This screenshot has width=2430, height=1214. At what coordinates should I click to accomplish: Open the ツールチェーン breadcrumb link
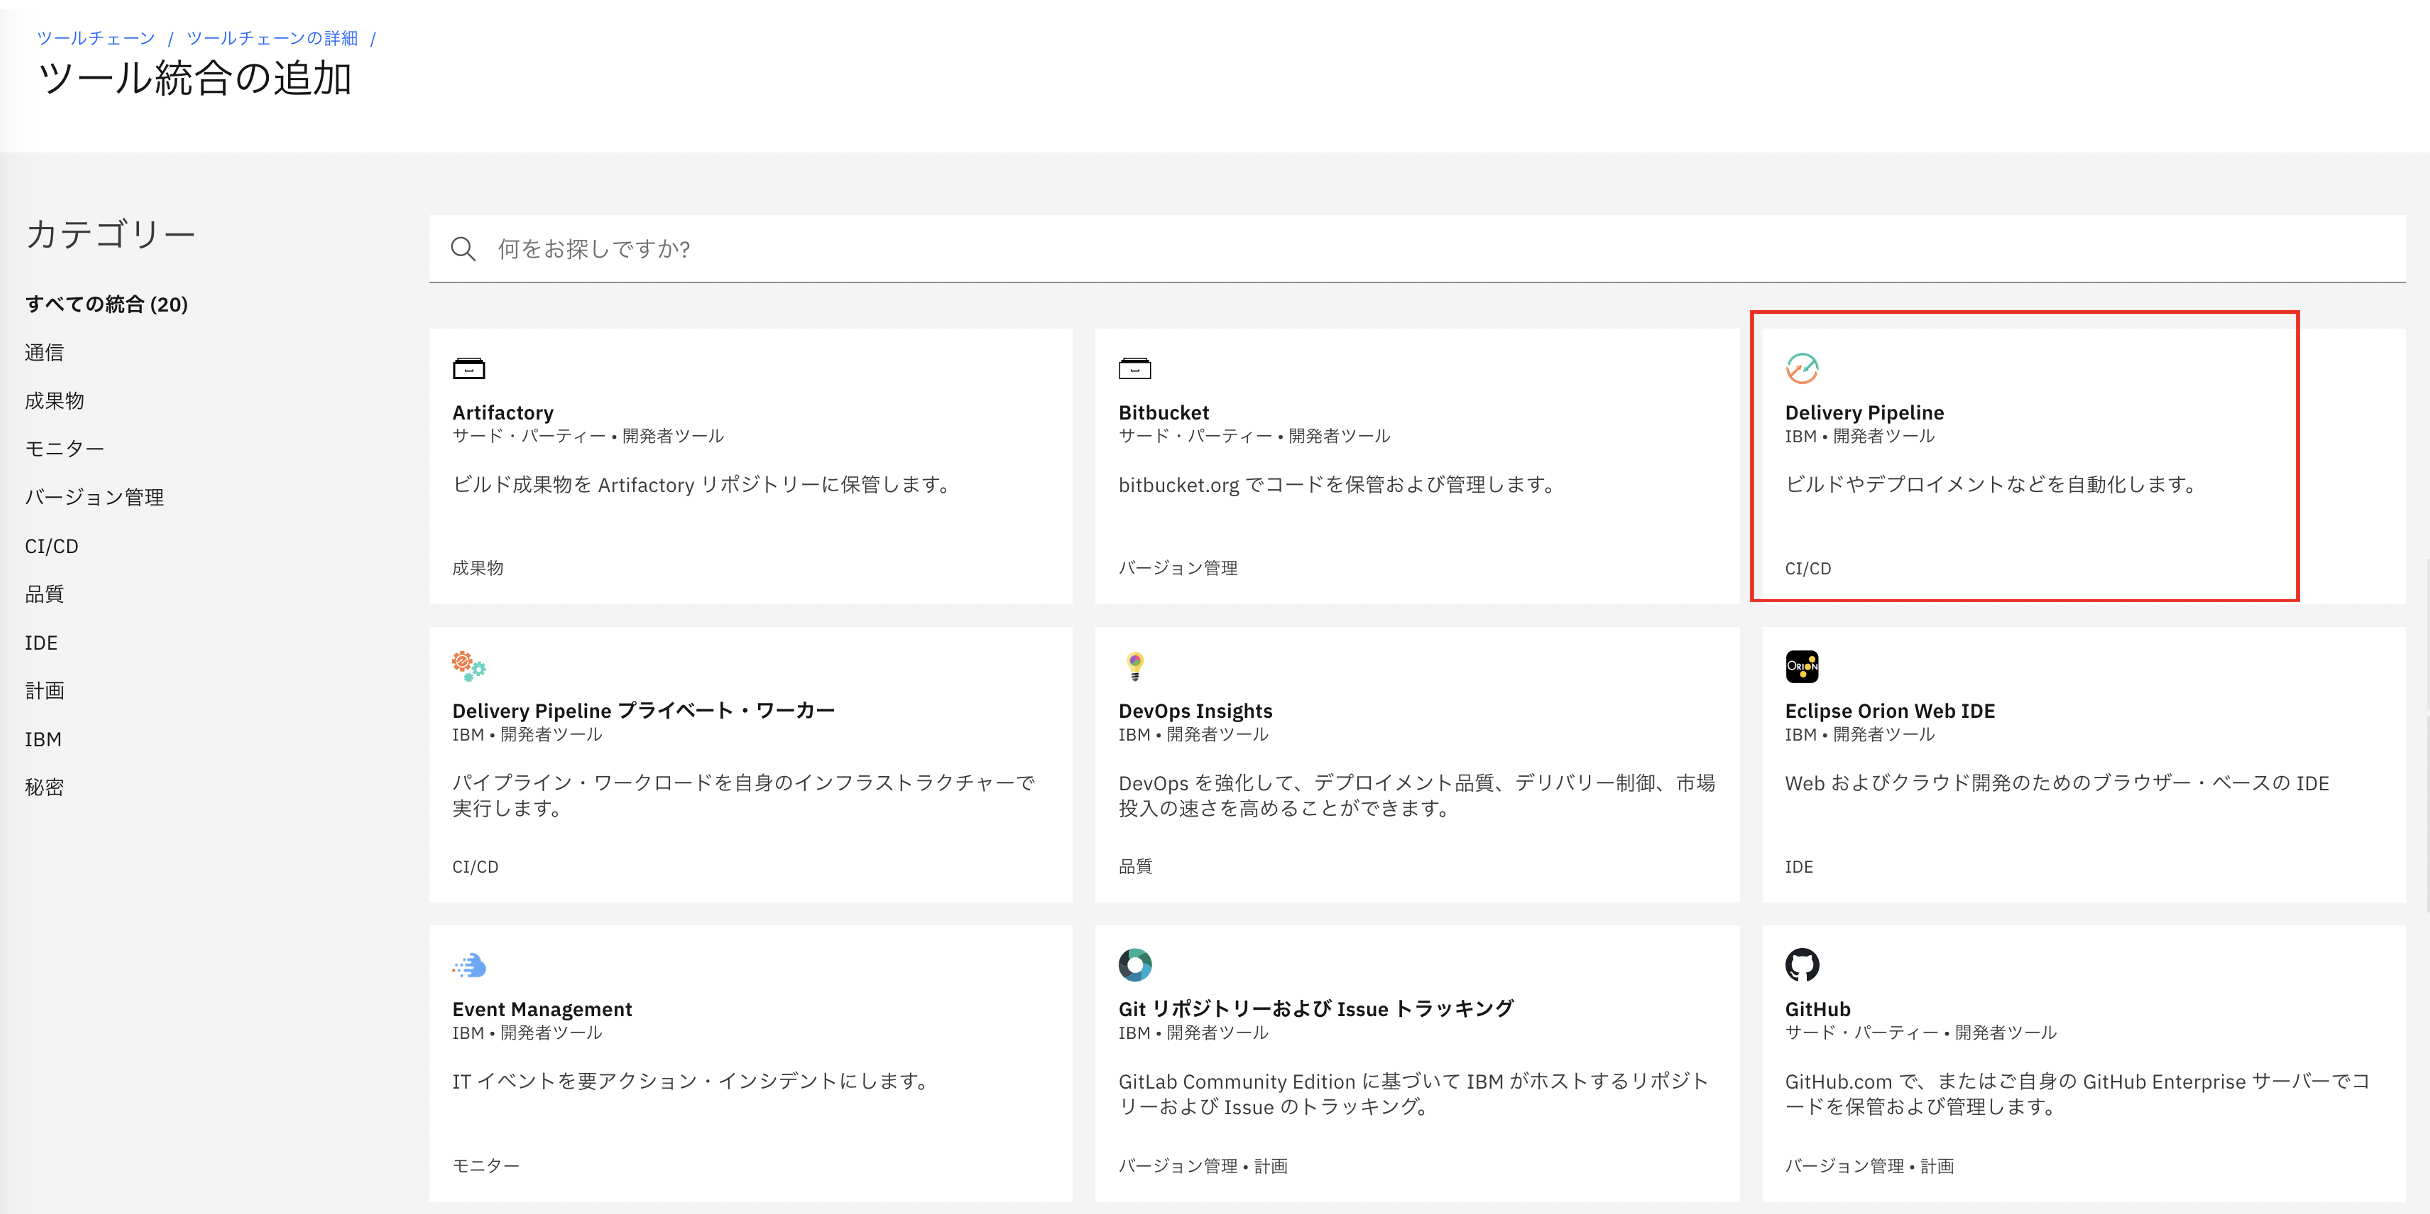coord(96,38)
